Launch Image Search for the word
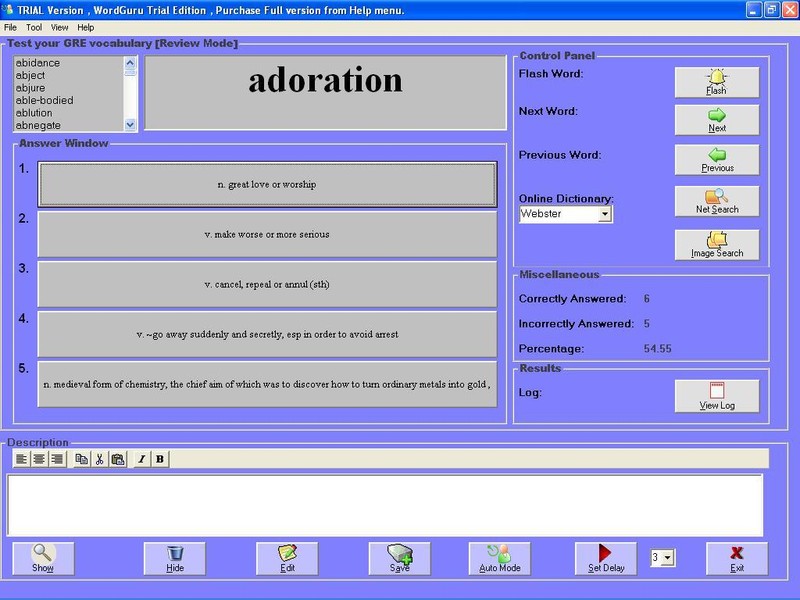 (x=716, y=245)
